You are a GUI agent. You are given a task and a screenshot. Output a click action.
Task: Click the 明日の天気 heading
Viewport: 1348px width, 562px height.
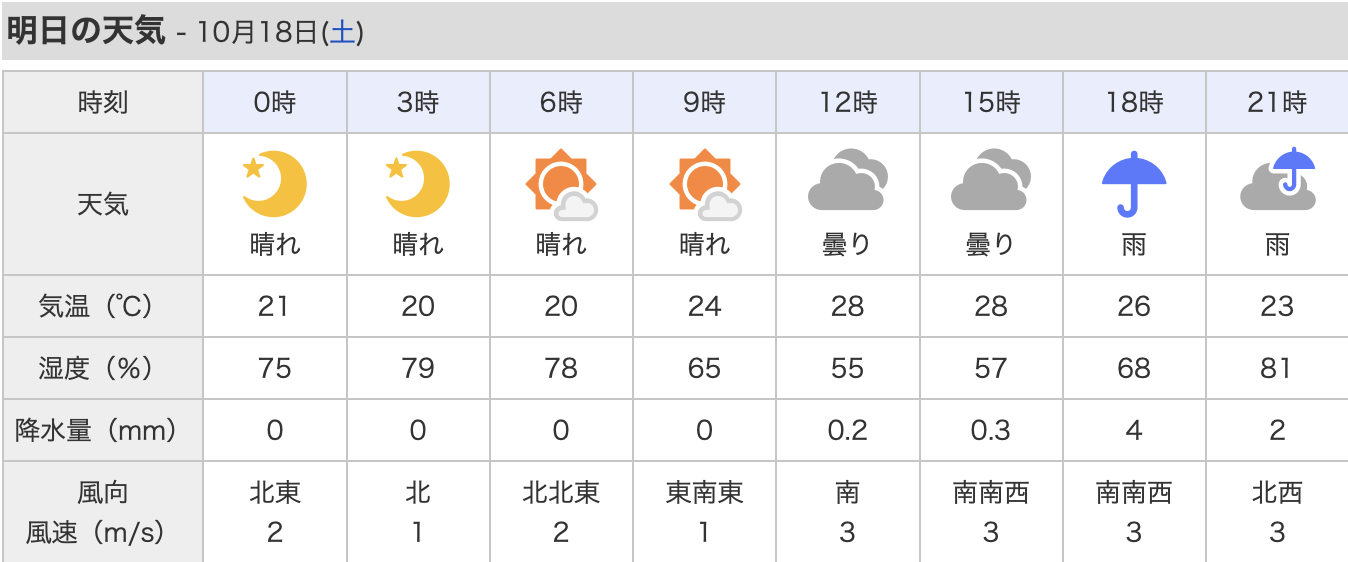coord(85,31)
